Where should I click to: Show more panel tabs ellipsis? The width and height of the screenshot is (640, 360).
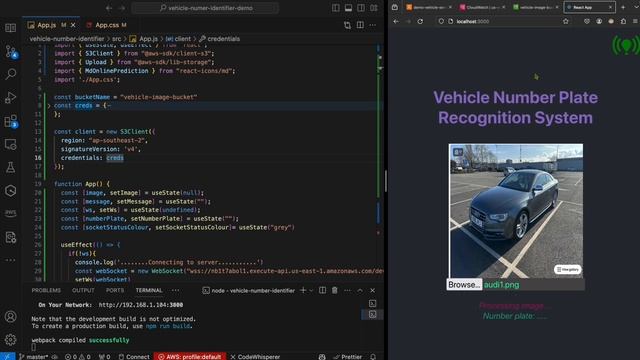[176, 290]
